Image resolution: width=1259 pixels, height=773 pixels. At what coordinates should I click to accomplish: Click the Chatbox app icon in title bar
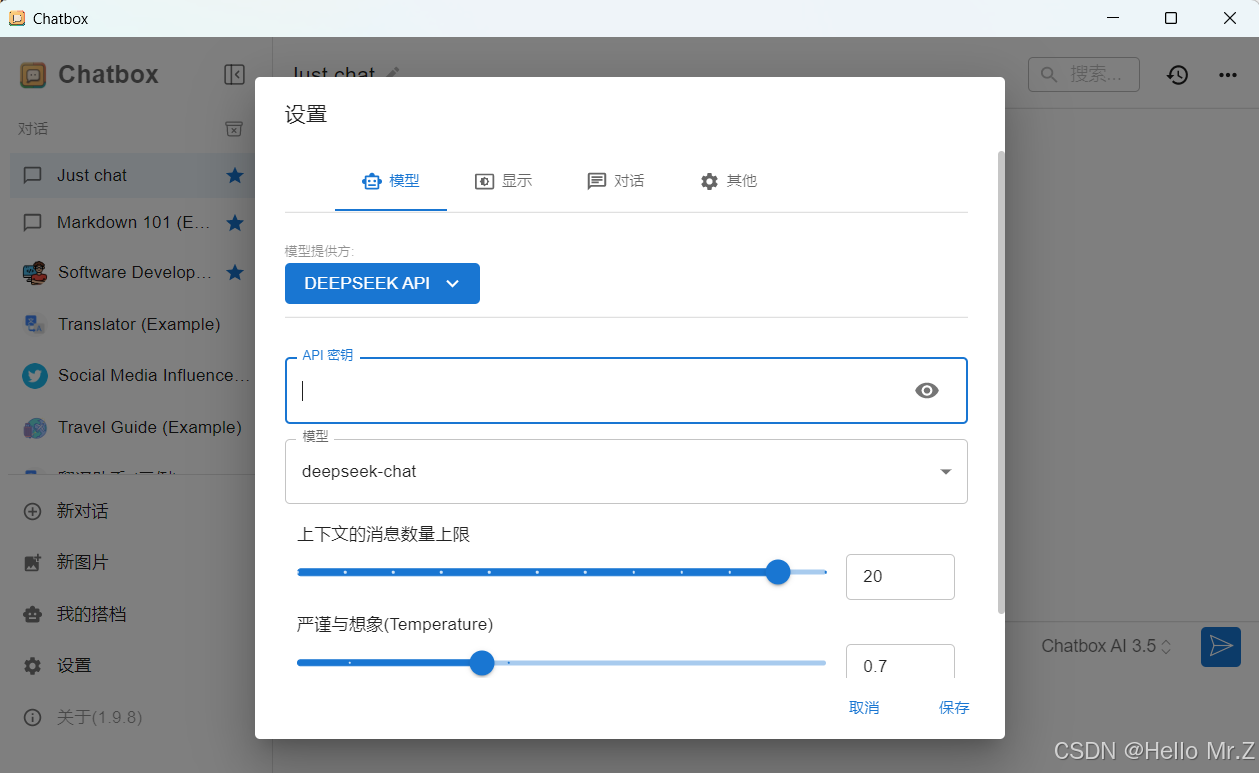[x=17, y=18]
